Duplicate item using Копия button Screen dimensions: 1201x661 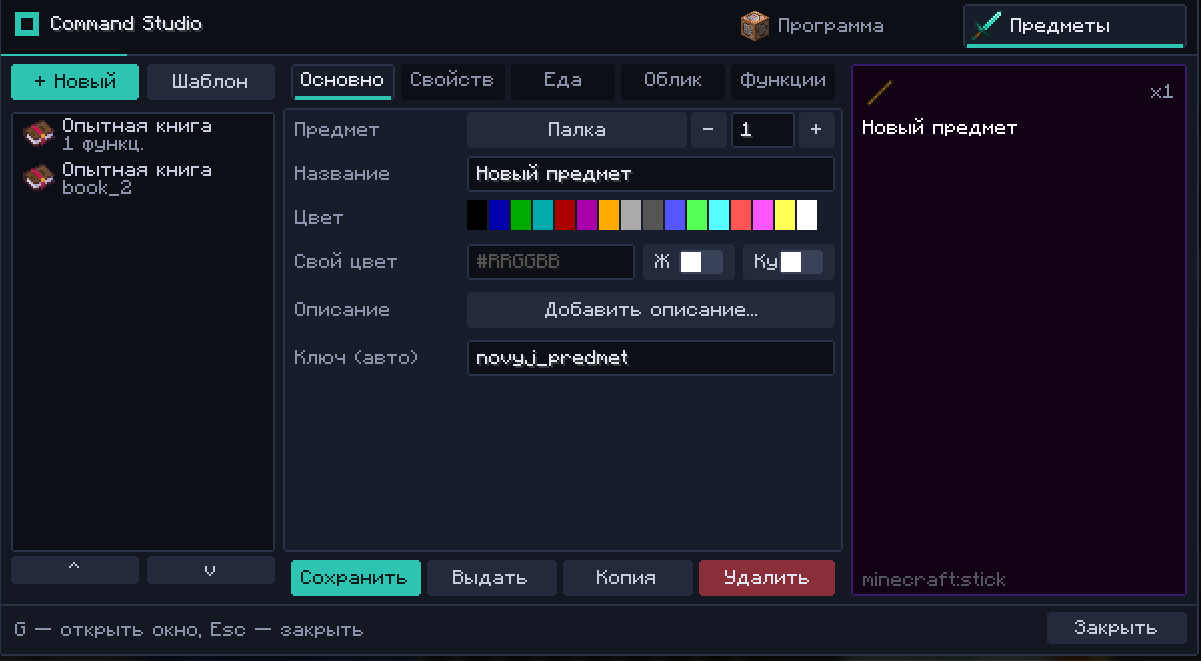[627, 578]
